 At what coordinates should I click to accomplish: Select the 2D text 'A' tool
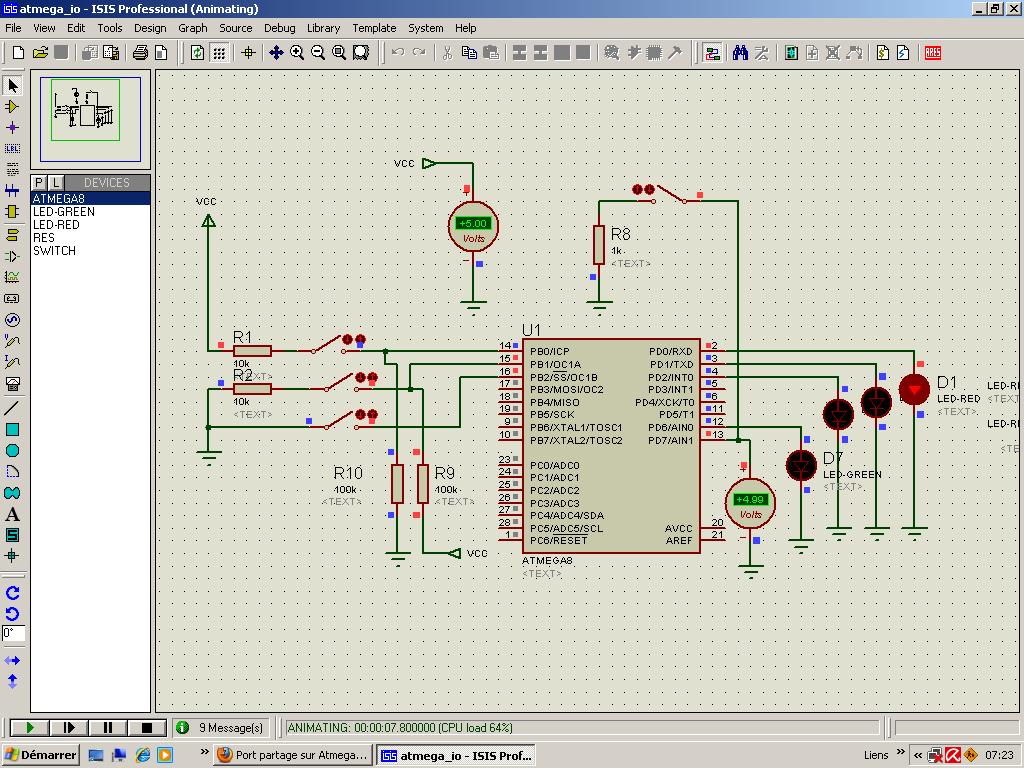click(12, 514)
